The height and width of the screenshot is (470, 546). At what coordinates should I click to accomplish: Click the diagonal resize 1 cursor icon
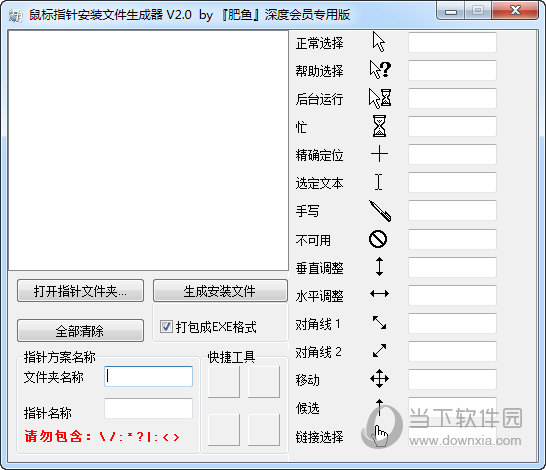[x=379, y=322]
